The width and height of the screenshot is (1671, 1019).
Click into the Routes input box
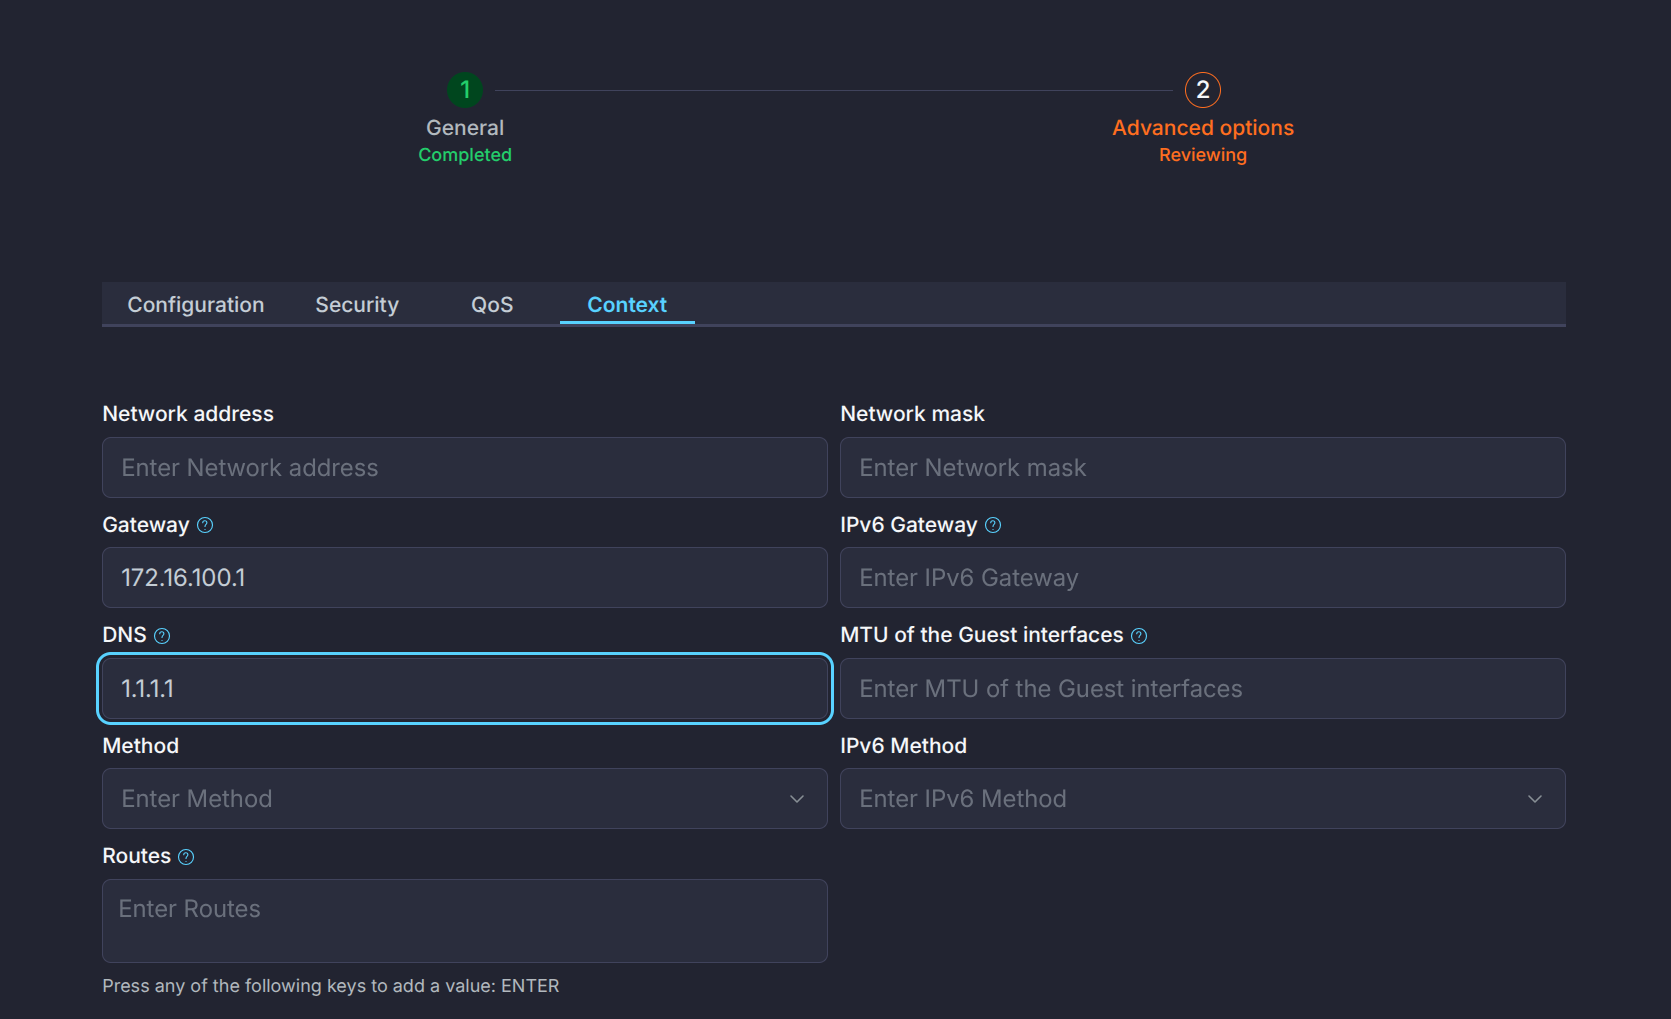(x=465, y=921)
